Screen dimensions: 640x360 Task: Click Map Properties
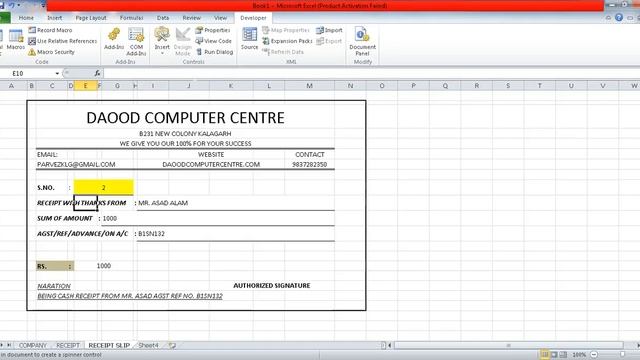click(x=286, y=30)
